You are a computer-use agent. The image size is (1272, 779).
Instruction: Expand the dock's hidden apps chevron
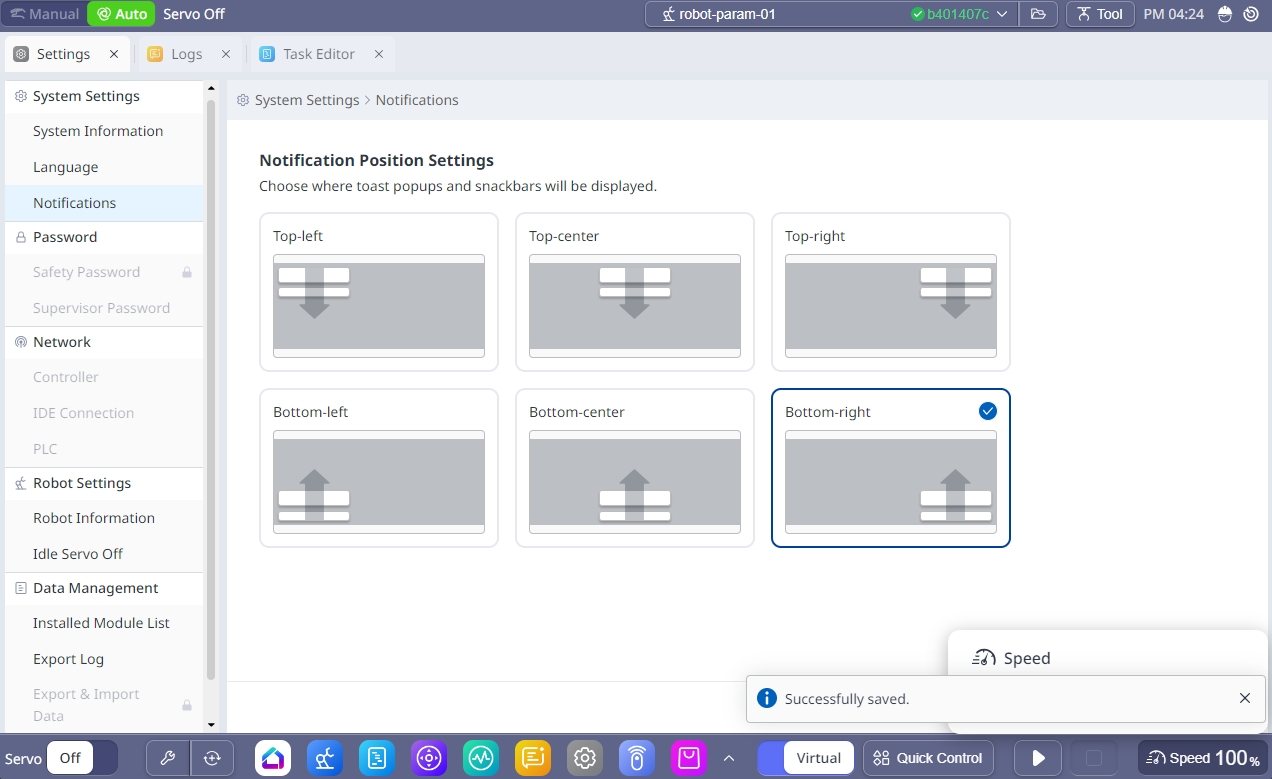click(x=729, y=758)
